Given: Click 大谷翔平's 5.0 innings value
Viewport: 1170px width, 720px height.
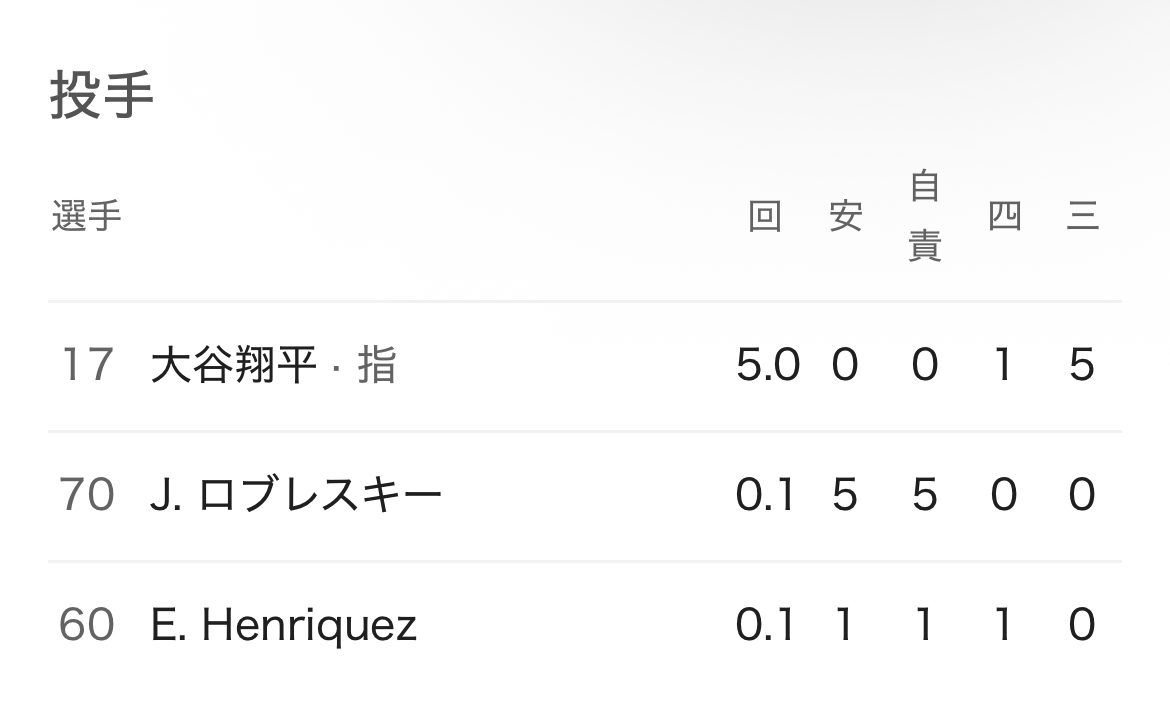Looking at the screenshot, I should click(x=767, y=365).
